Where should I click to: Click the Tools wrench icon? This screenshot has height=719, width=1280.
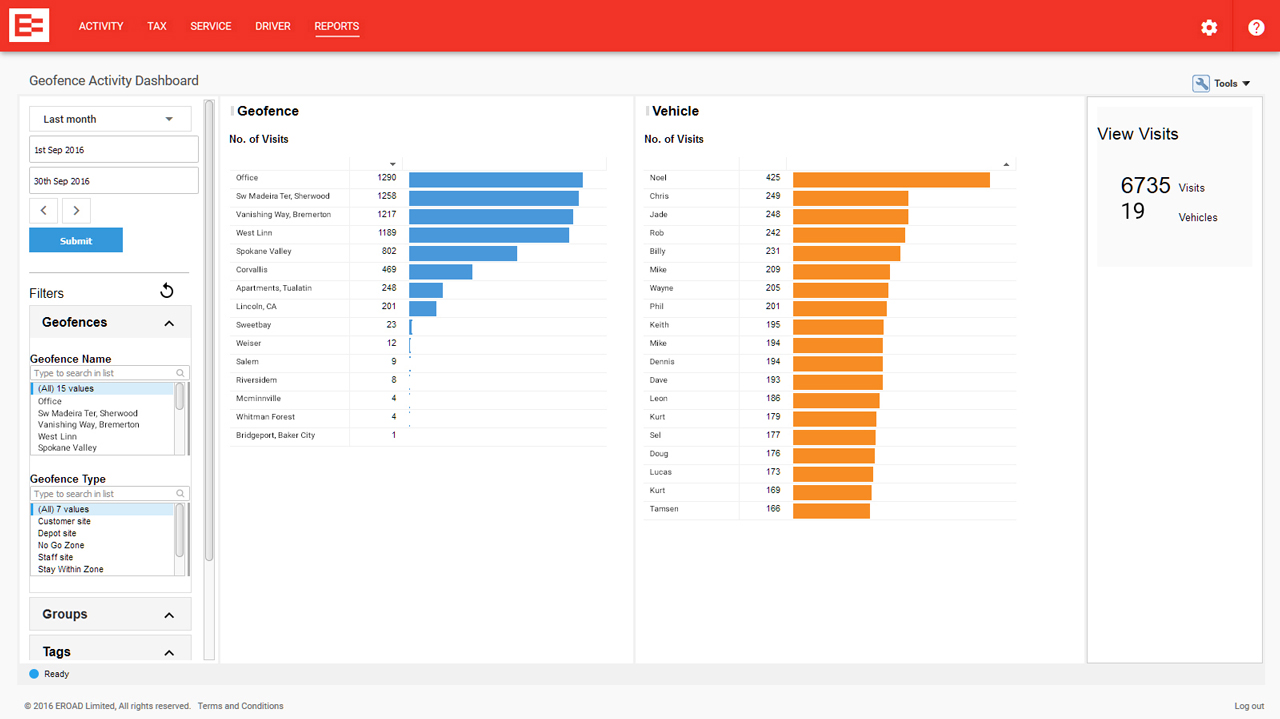[x=1201, y=84]
